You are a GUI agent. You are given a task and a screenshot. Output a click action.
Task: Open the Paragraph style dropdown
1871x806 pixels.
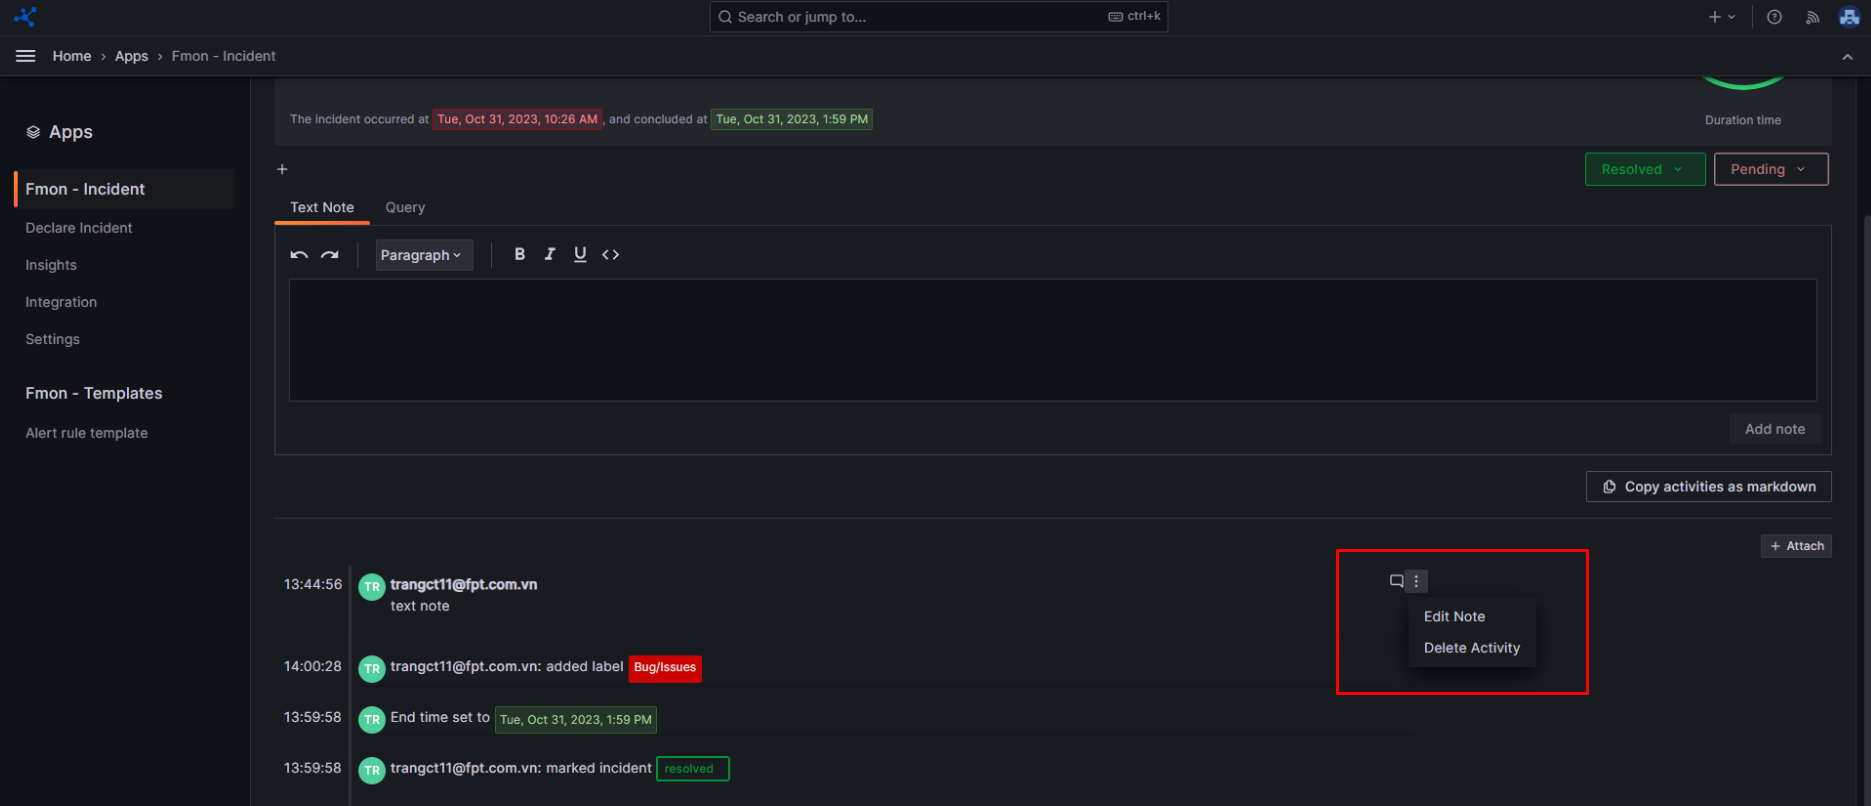pos(421,255)
